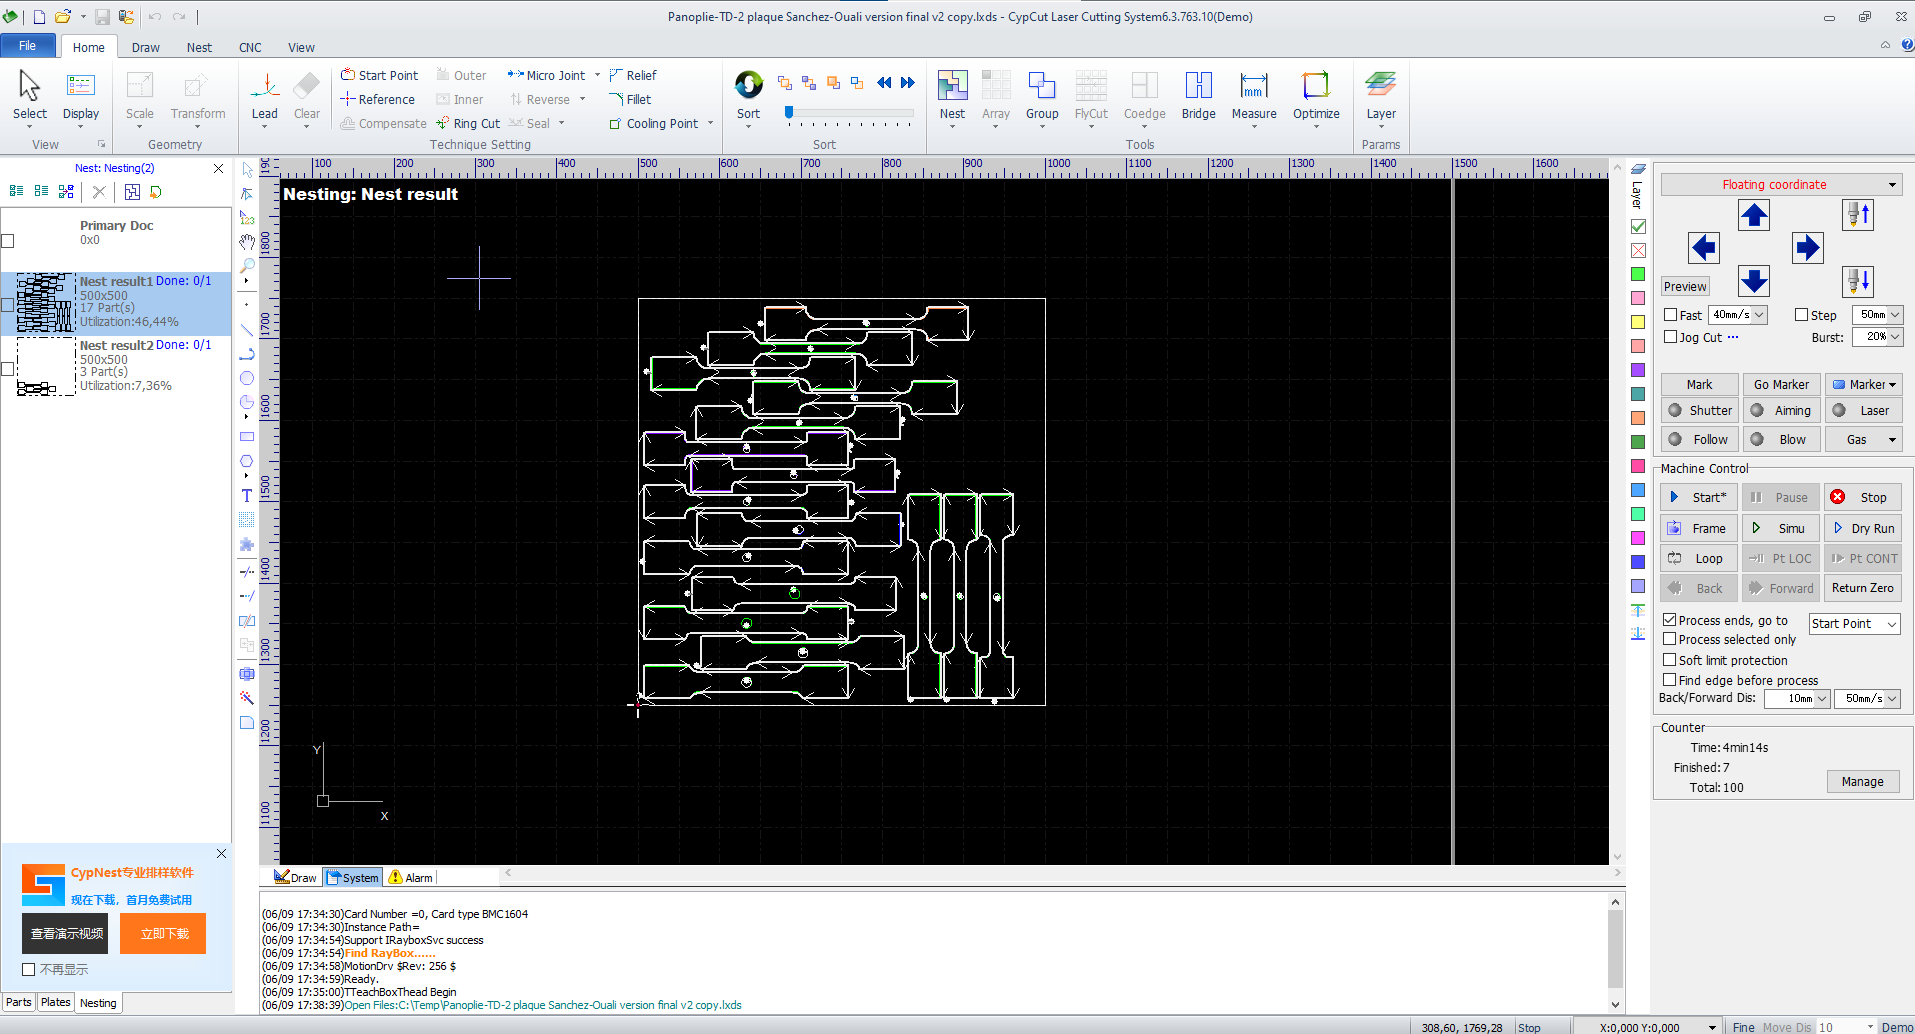Click the Return Zero button
The image size is (1915, 1034).
coord(1863,588)
